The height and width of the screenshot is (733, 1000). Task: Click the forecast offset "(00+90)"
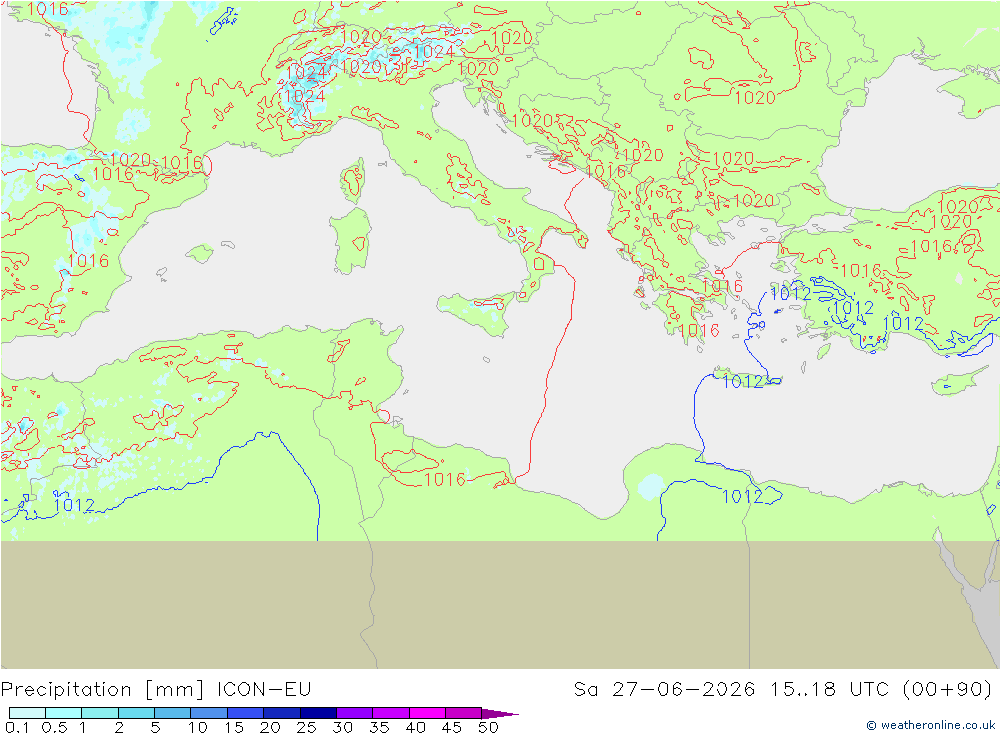tap(948, 690)
